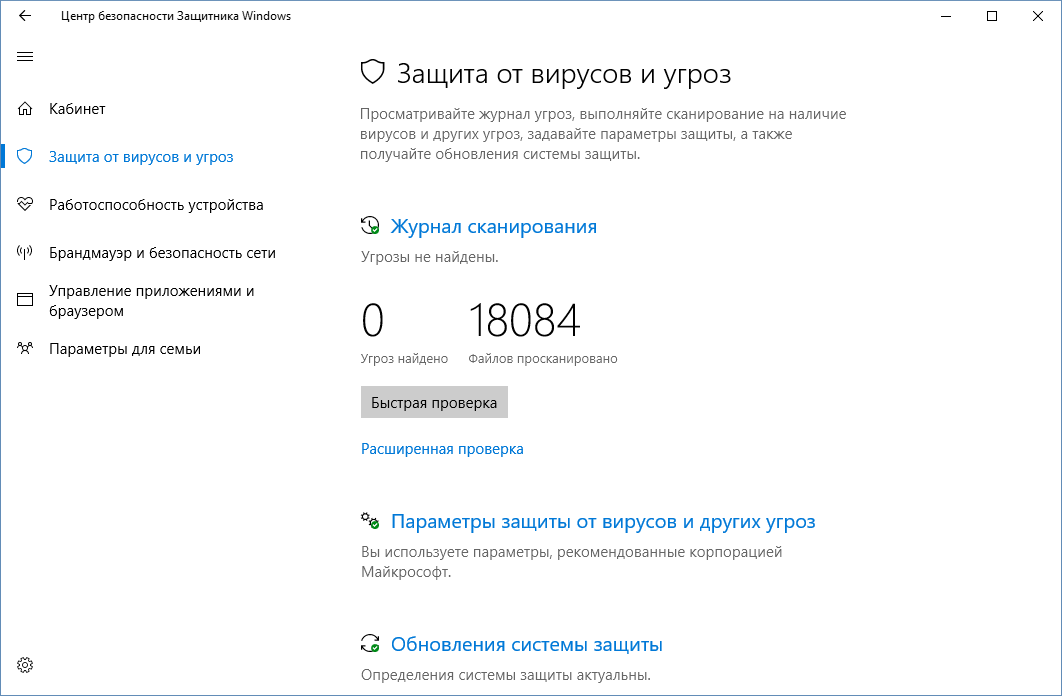Click the app and browser window icon

coord(25,300)
